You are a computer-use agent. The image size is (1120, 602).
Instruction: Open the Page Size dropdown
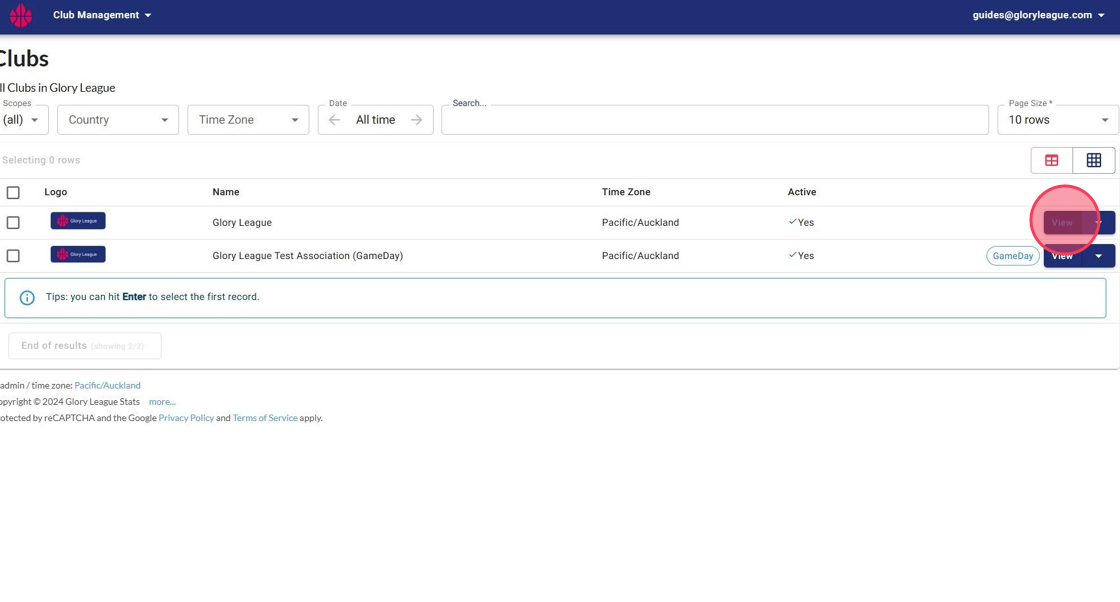click(x=1057, y=120)
